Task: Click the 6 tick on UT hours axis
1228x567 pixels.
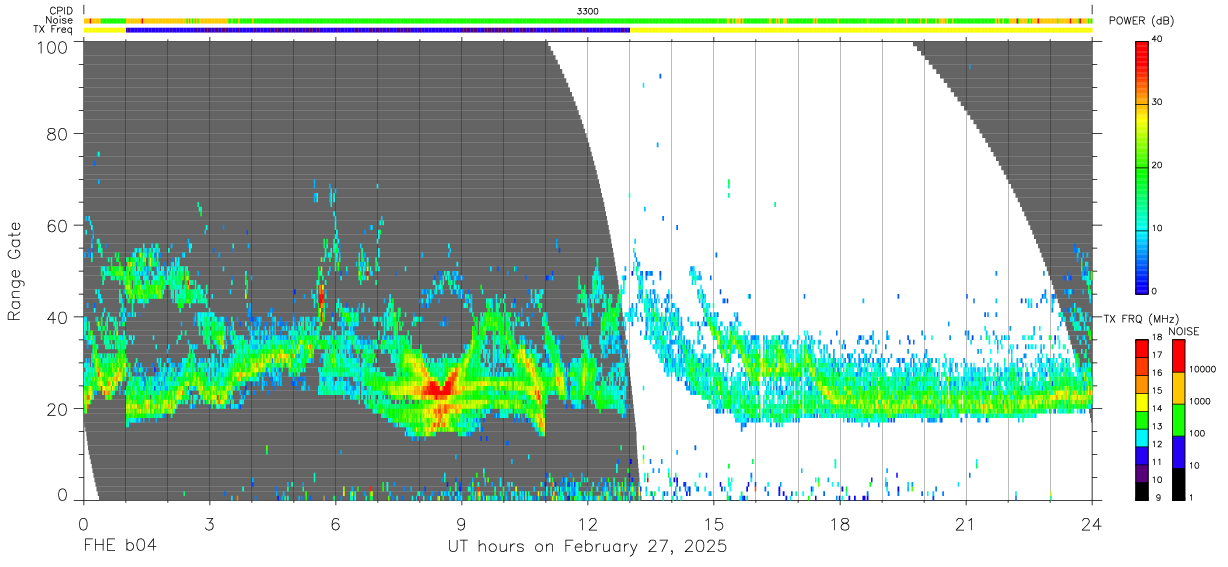Action: coord(335,523)
